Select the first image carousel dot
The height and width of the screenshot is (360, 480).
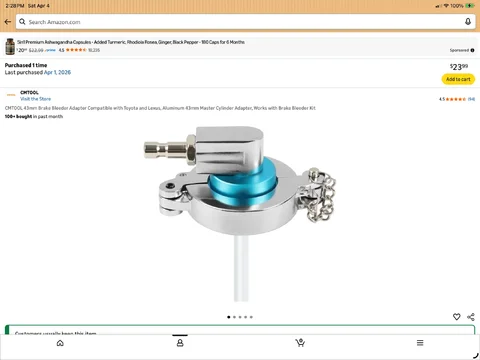[229, 317]
